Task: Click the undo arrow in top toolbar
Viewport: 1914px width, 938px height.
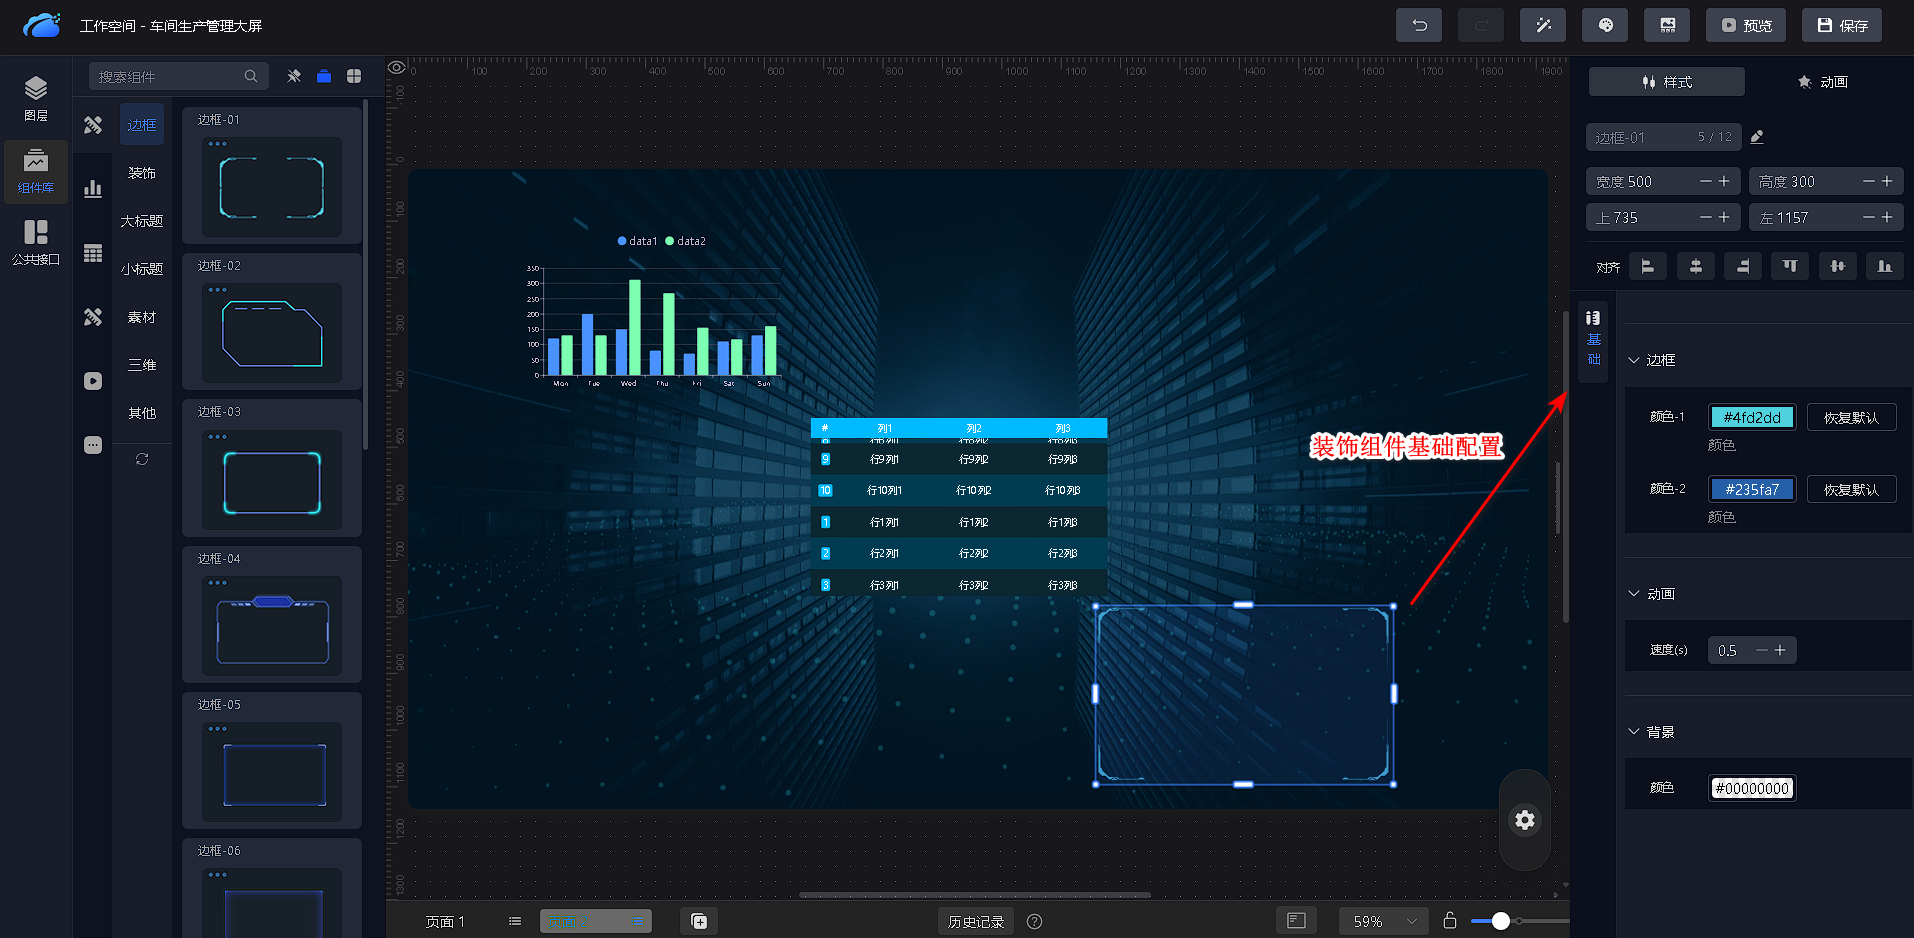Action: pos(1418,25)
